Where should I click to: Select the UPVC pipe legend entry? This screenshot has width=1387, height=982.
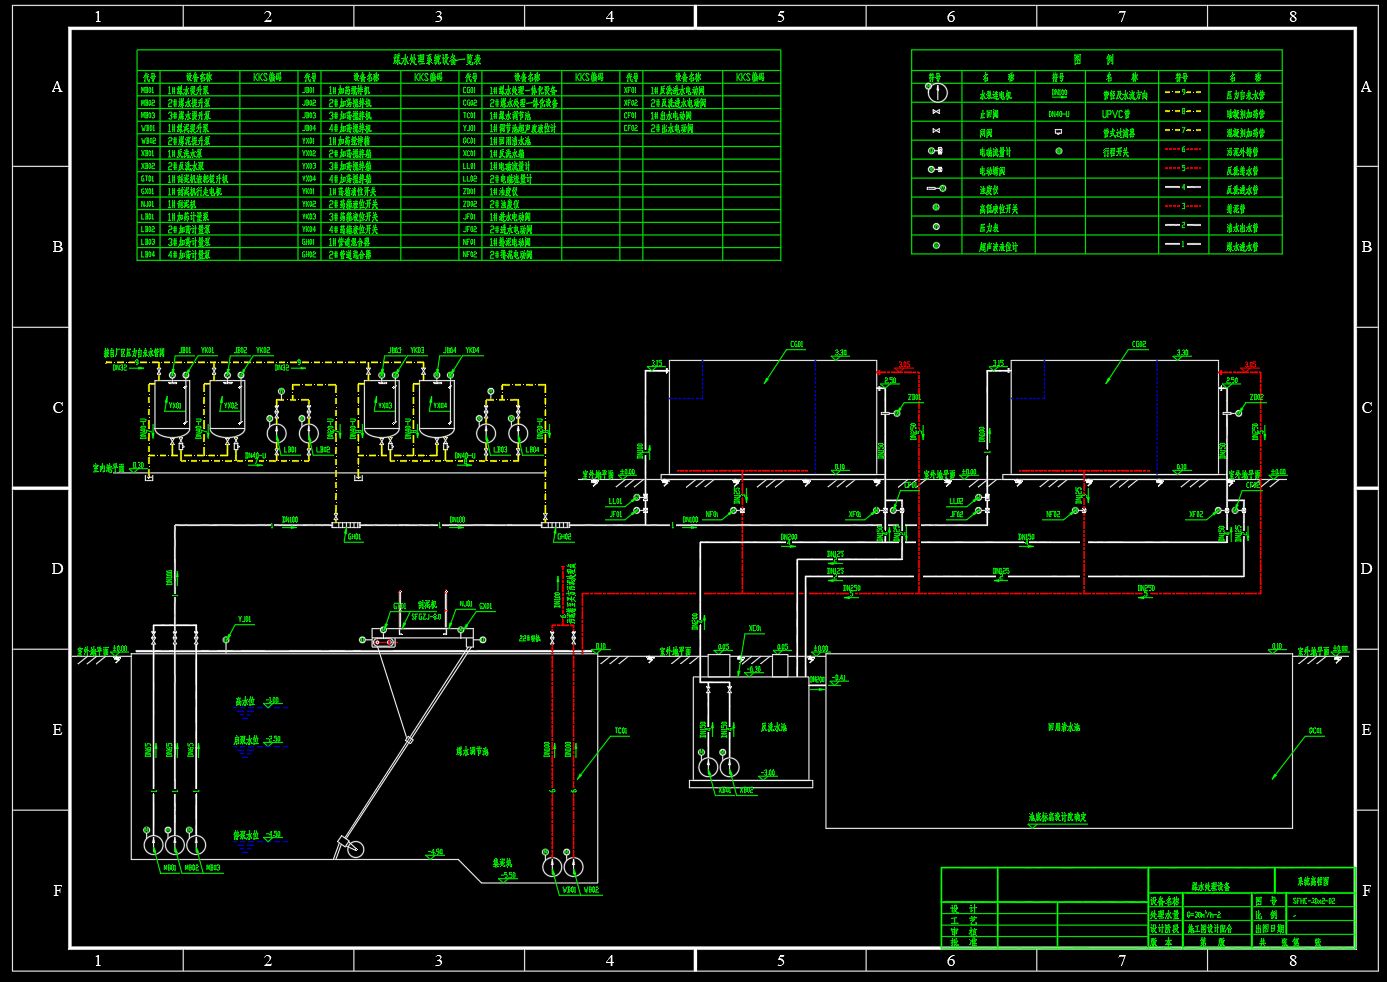point(1115,114)
